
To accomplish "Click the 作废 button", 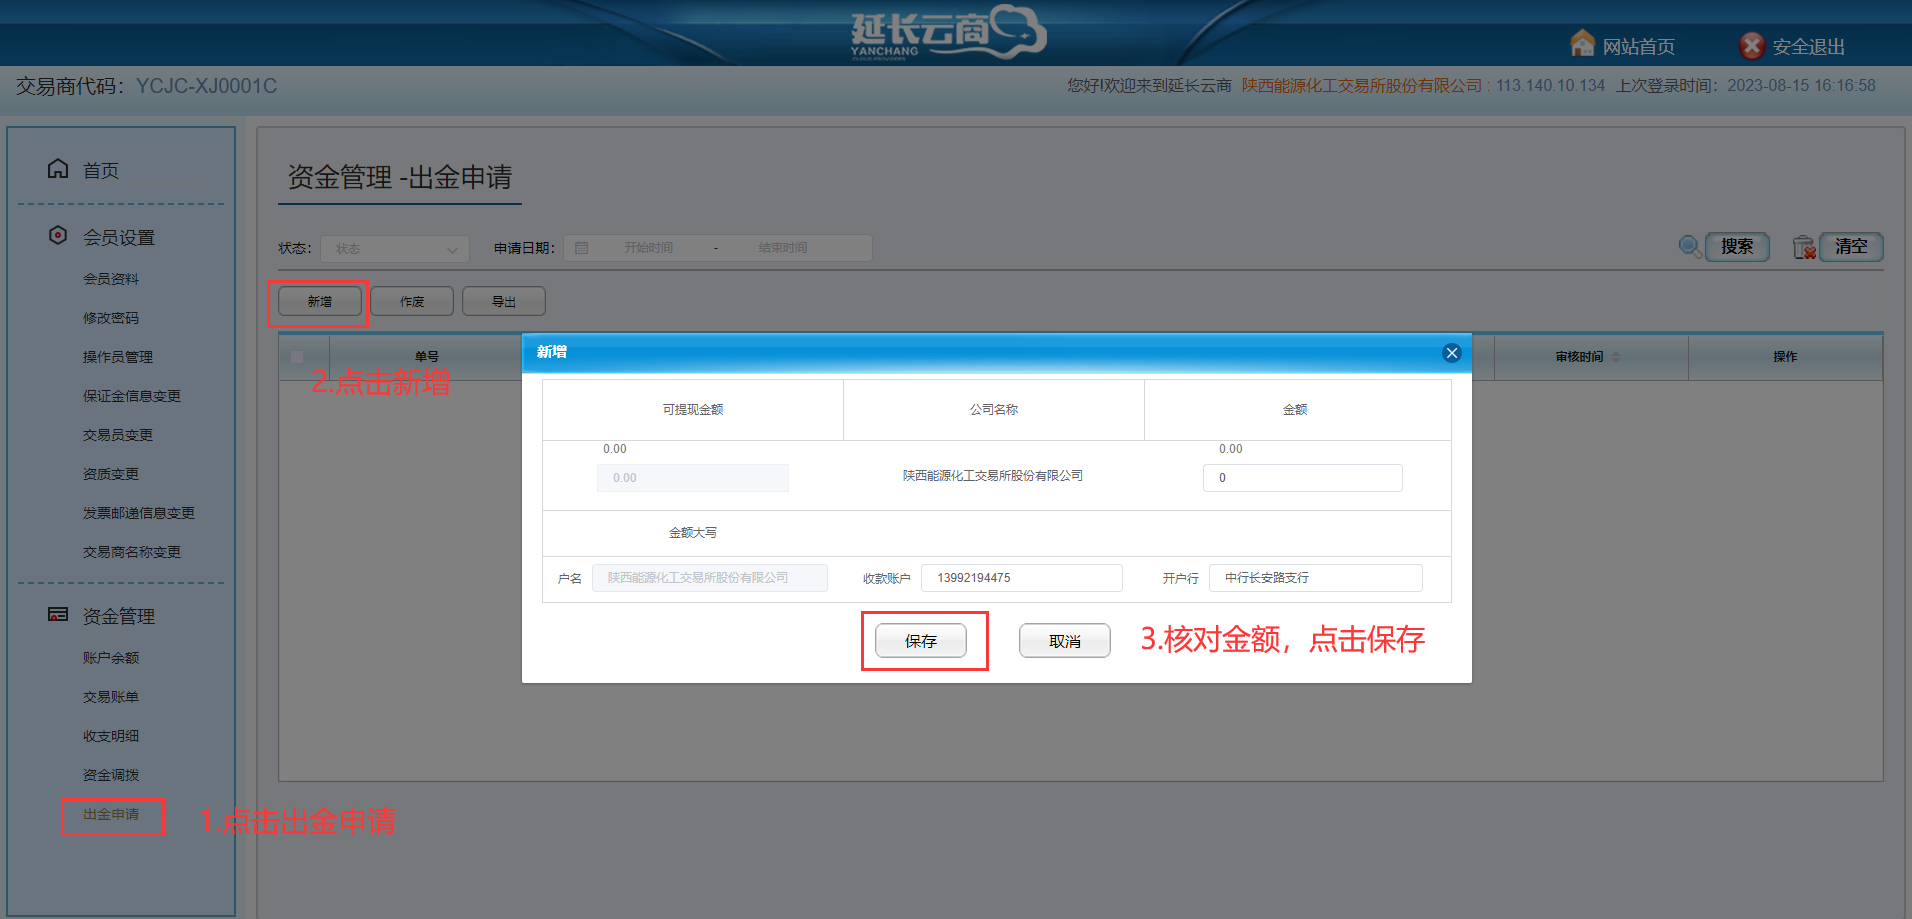I will [x=412, y=301].
